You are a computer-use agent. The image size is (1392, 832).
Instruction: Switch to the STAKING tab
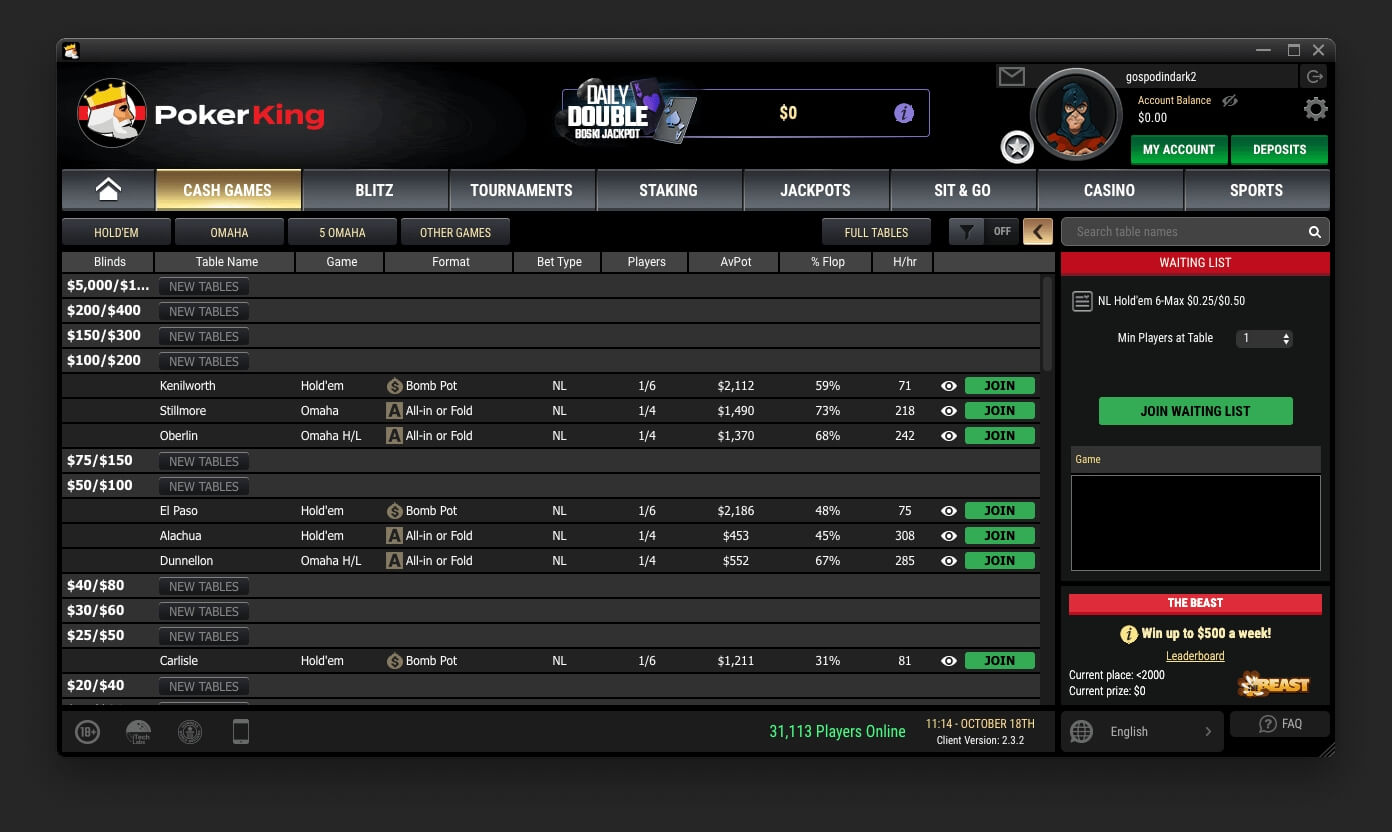point(668,190)
